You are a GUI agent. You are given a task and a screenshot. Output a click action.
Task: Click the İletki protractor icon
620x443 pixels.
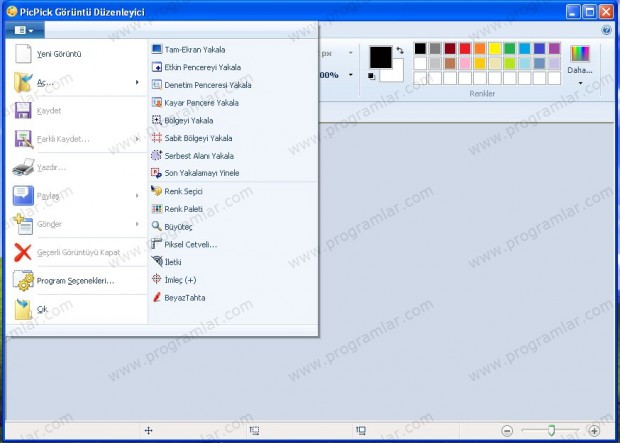(157, 261)
